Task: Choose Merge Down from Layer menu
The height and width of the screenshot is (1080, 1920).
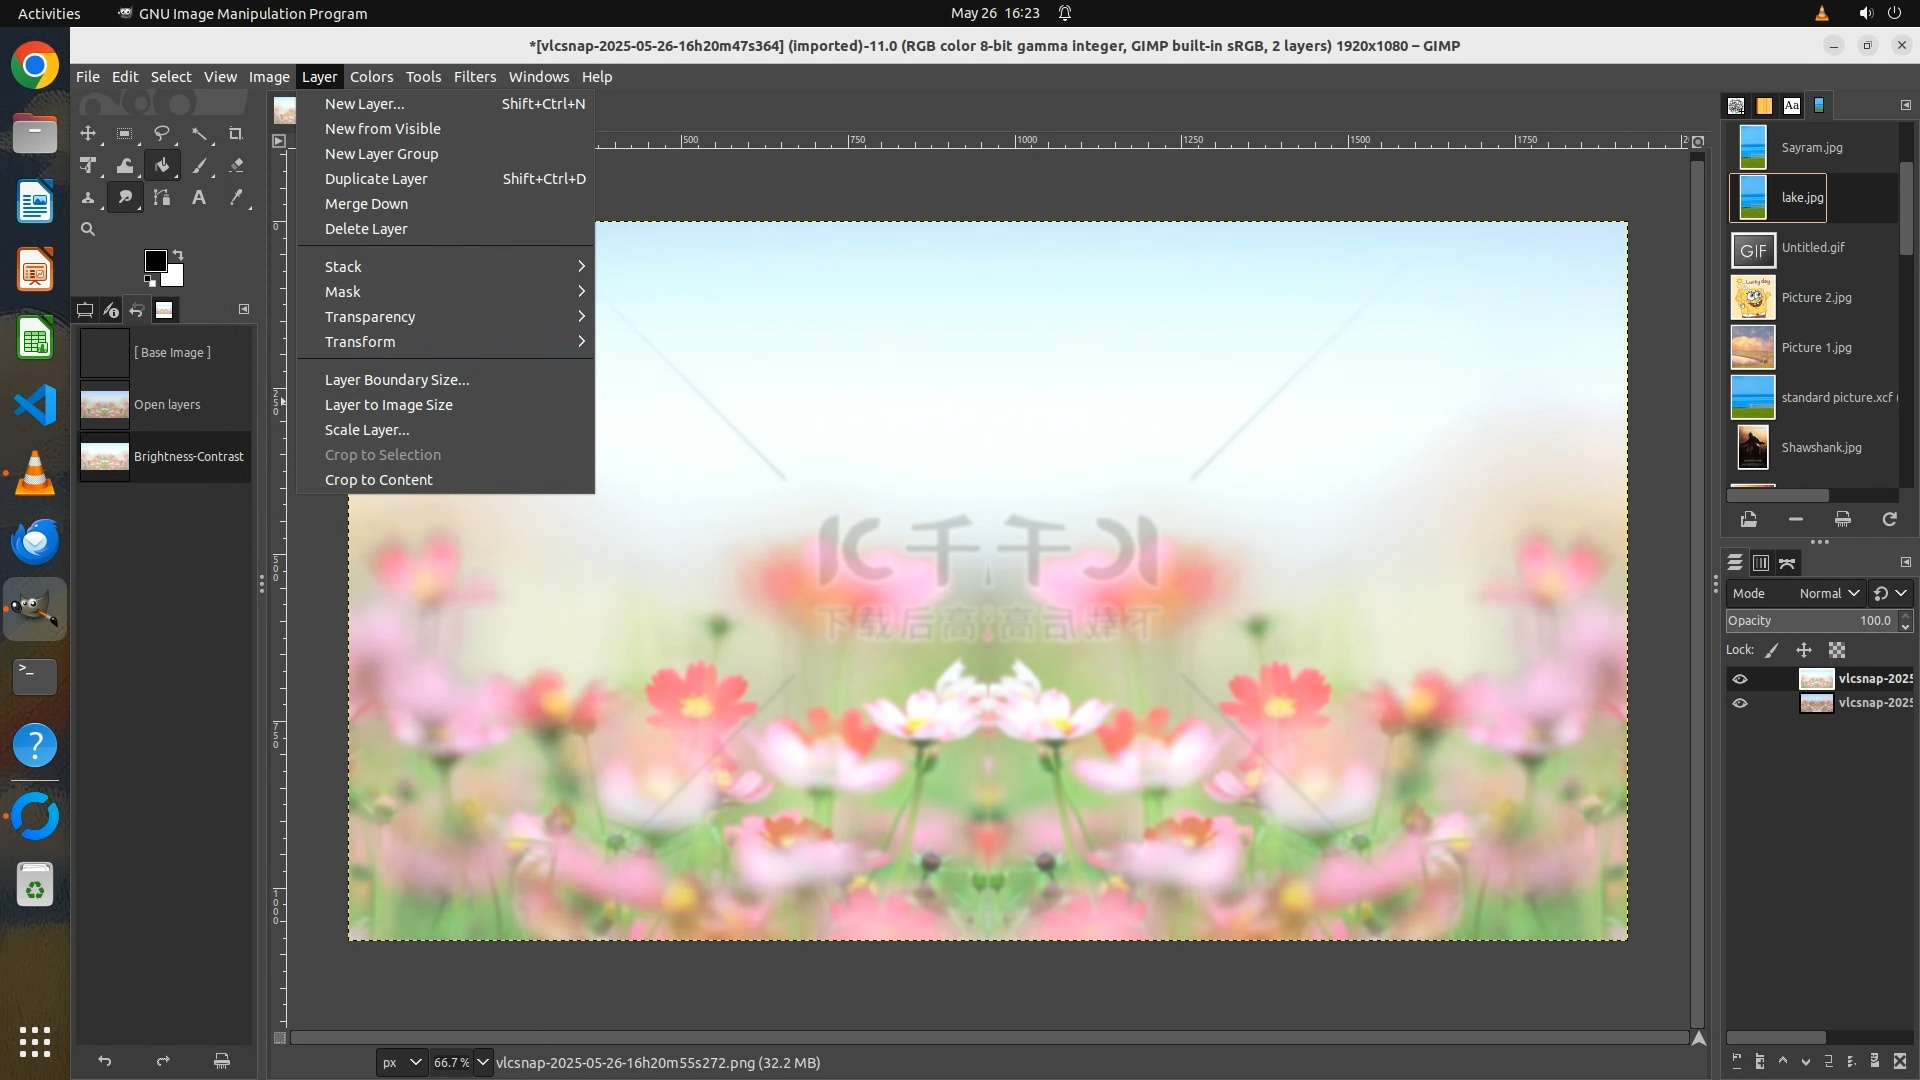Action: tap(366, 204)
